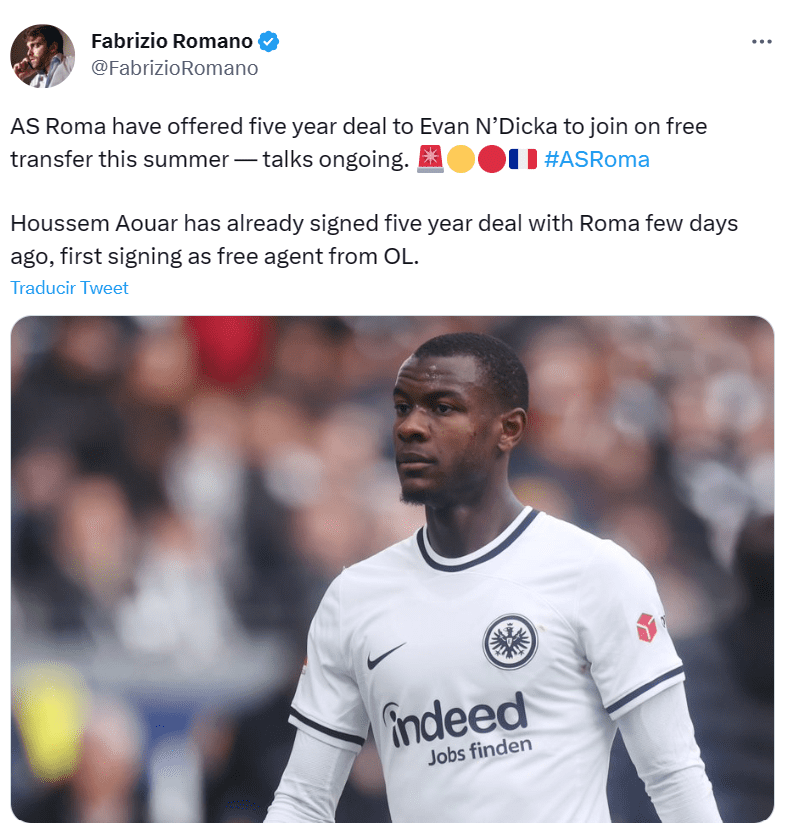The width and height of the screenshot is (787, 823).
Task: Click the indeed sponsor logo
Action: 456,718
